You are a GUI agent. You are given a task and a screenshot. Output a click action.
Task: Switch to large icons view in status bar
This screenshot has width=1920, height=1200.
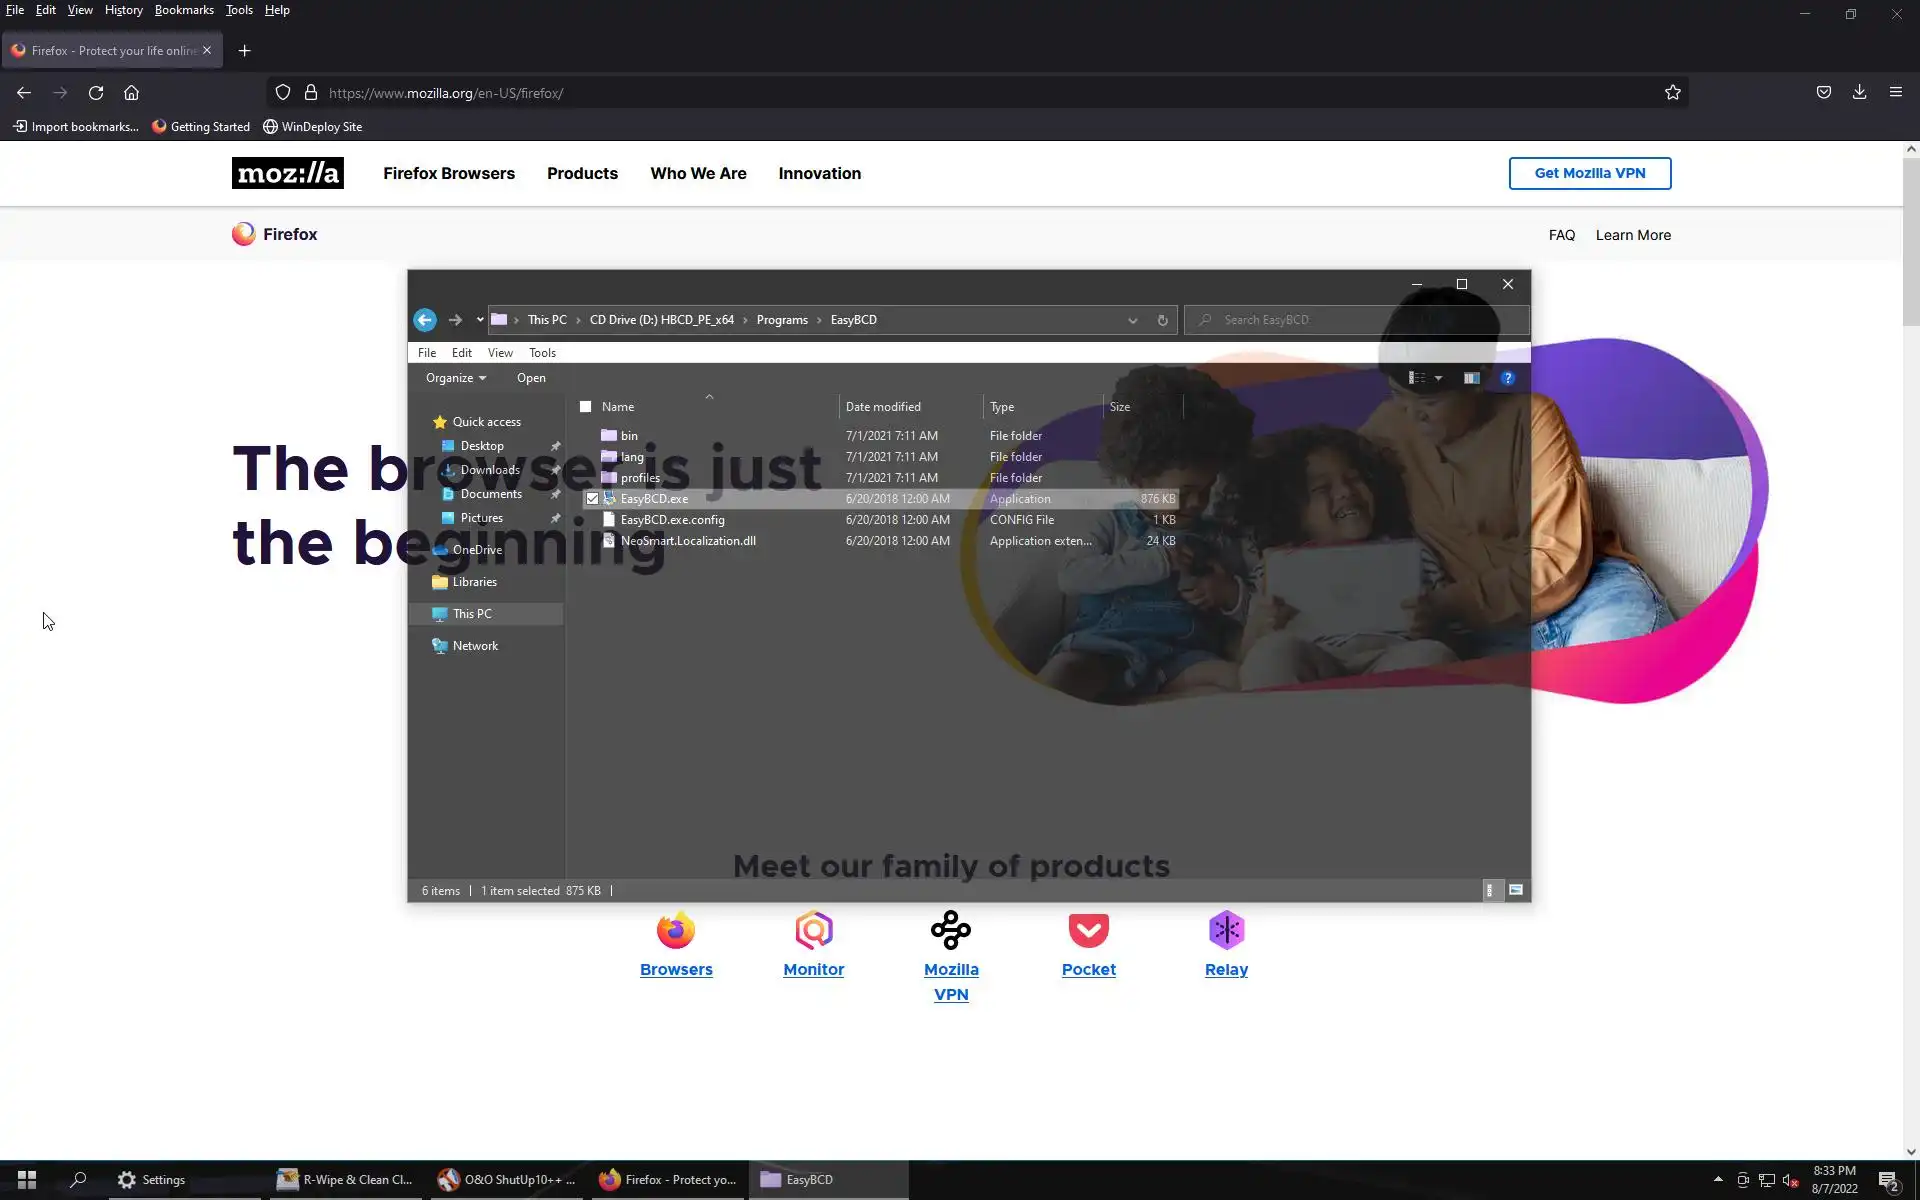(1516, 890)
